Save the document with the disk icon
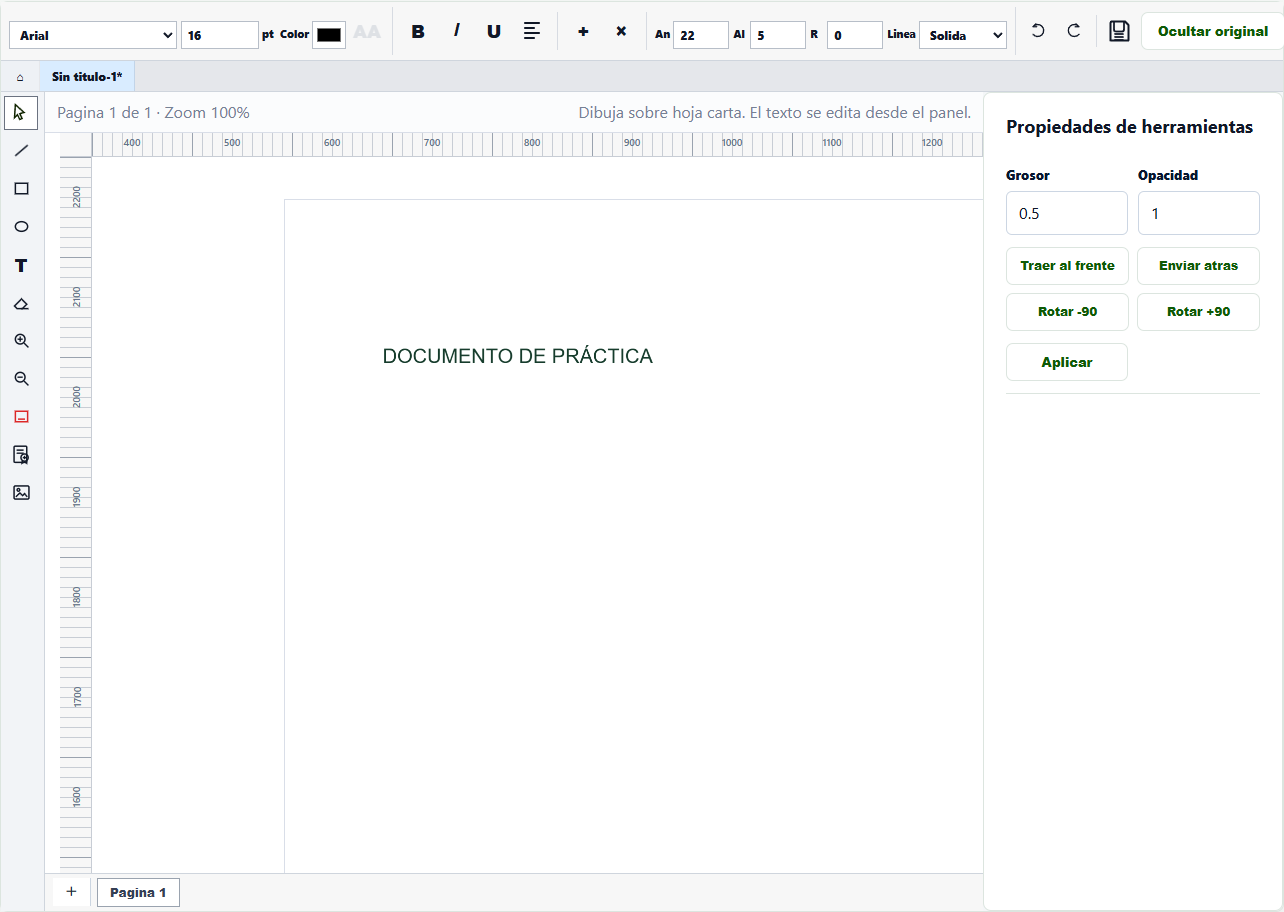The image size is (1284, 912). coord(1119,32)
